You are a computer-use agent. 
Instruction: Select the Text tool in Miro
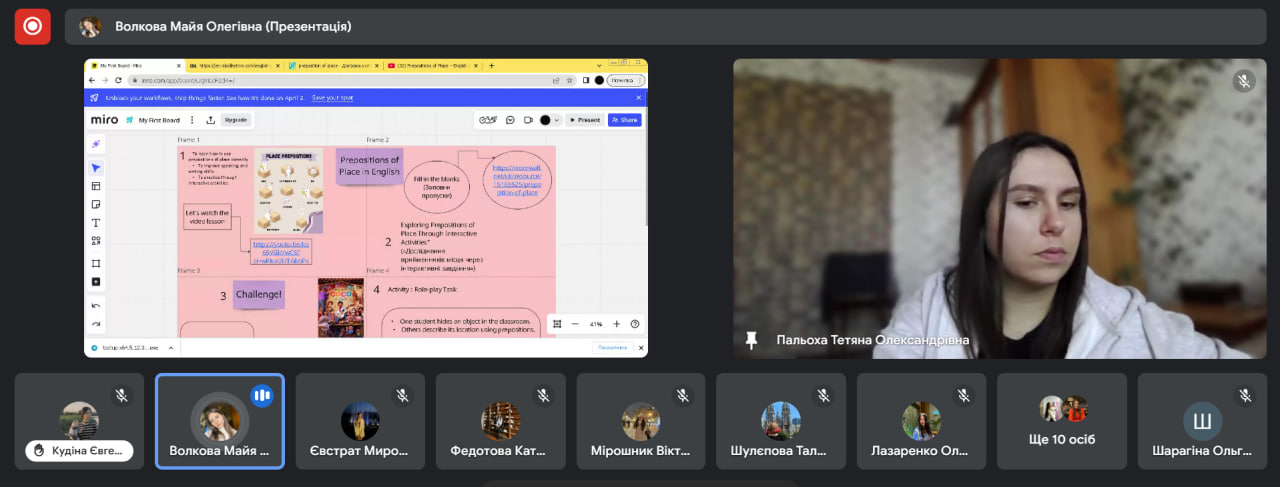pyautogui.click(x=96, y=222)
